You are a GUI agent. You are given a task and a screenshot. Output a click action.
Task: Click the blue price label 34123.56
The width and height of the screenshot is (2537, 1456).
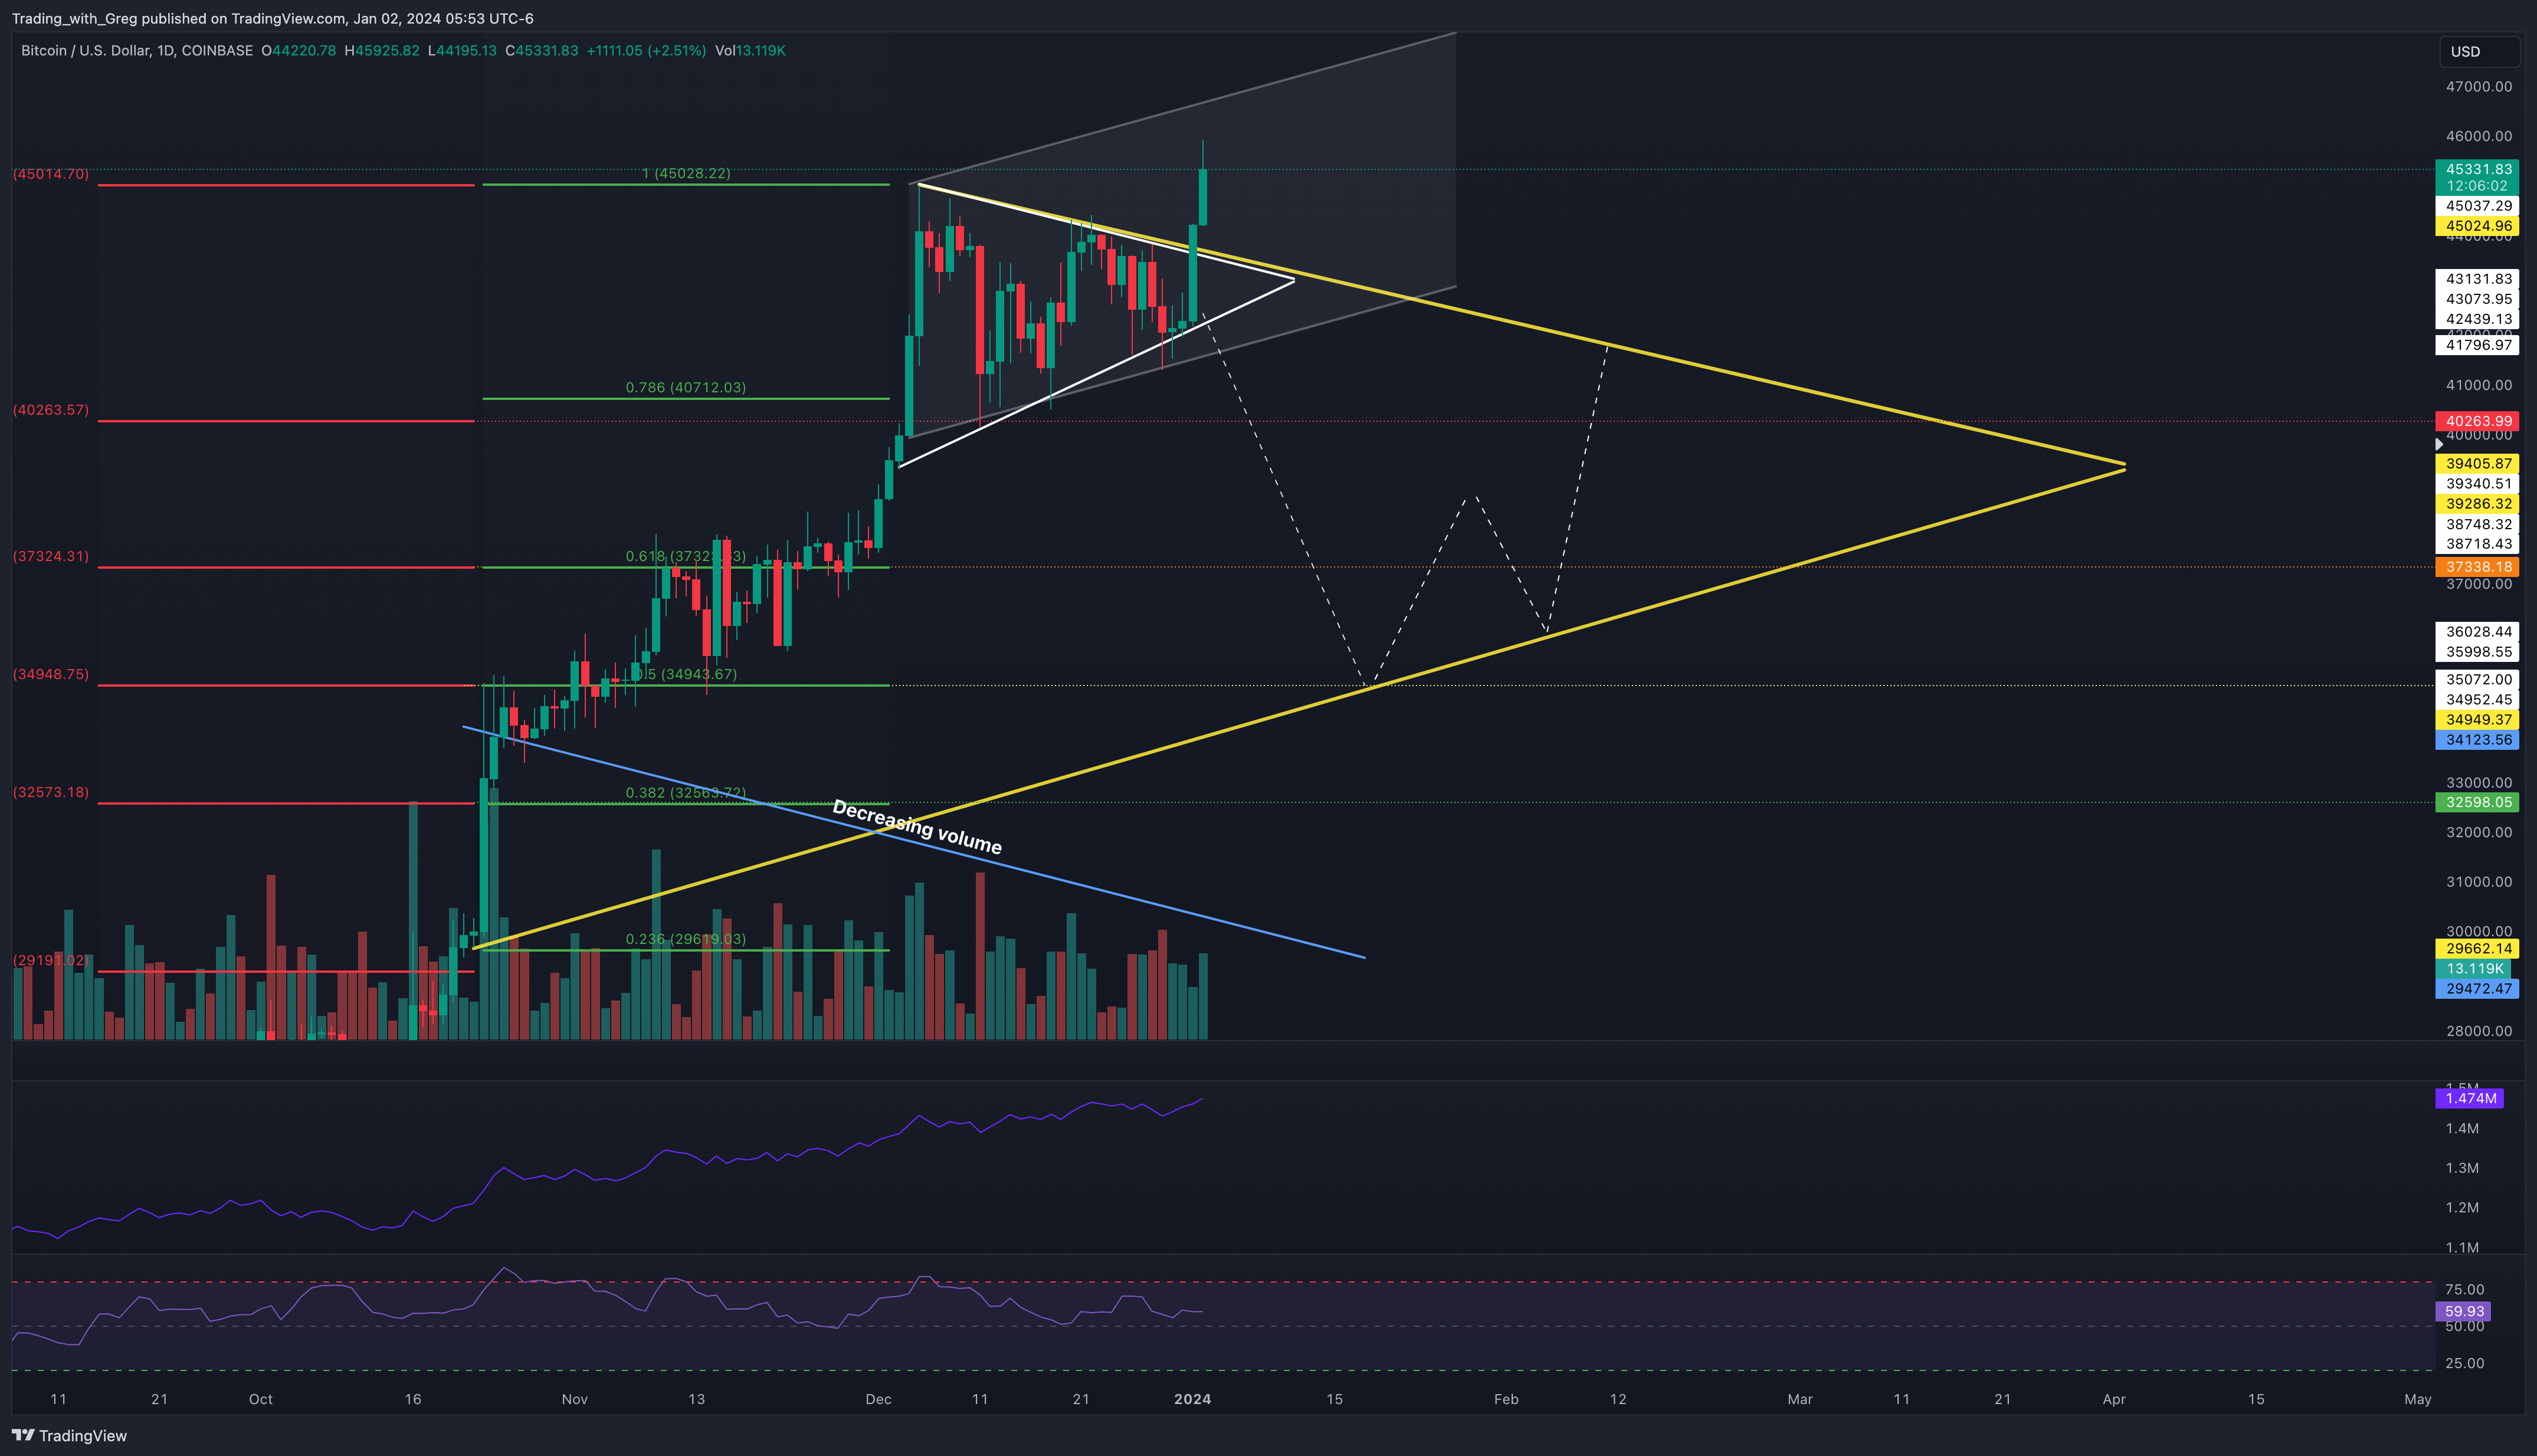(x=2476, y=740)
